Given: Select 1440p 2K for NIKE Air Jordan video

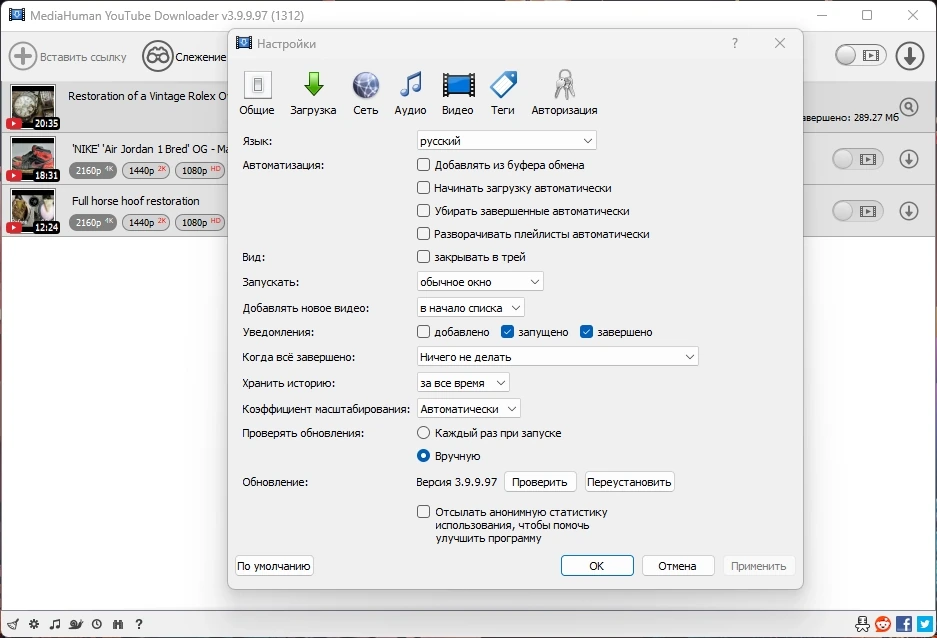Looking at the screenshot, I should click(x=146, y=170).
